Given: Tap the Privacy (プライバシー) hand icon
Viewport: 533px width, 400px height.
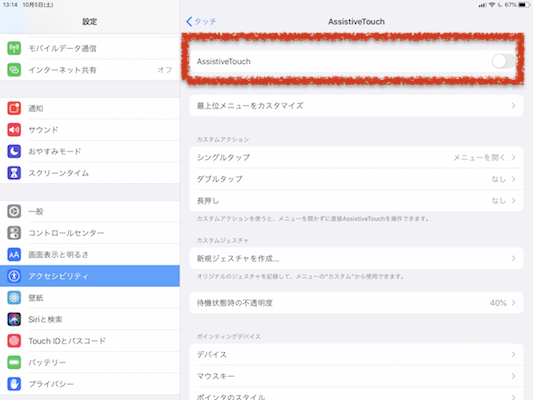Looking at the screenshot, I should point(14,384).
